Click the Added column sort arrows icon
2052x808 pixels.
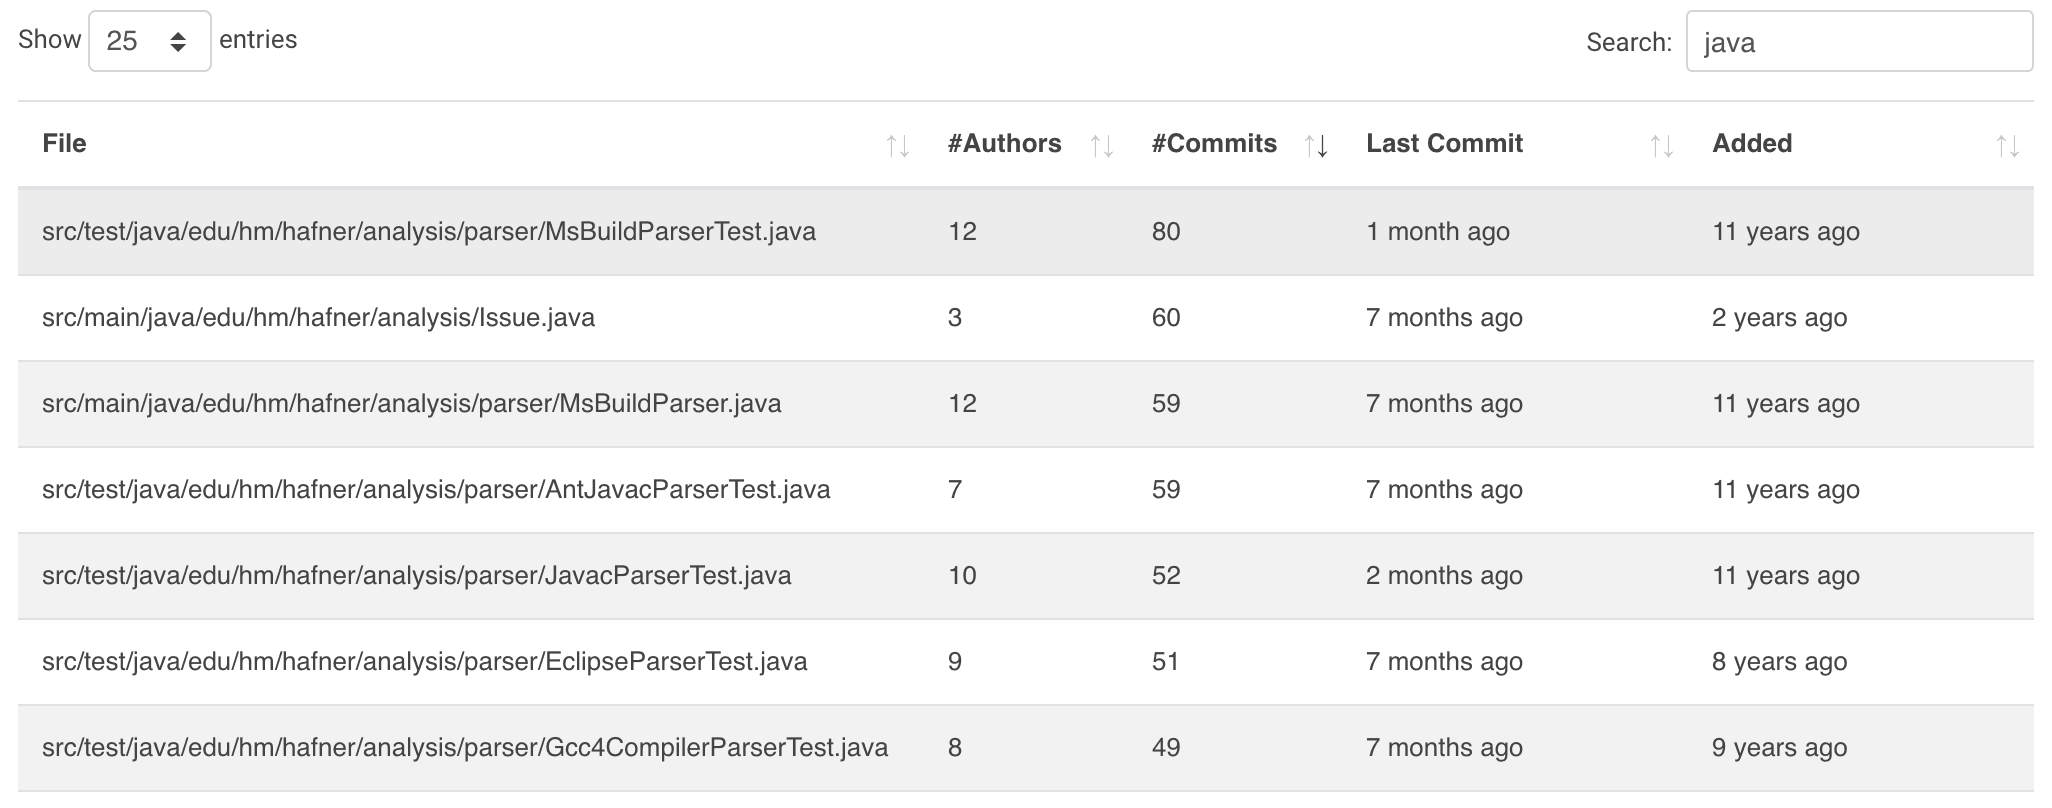(x=2007, y=146)
